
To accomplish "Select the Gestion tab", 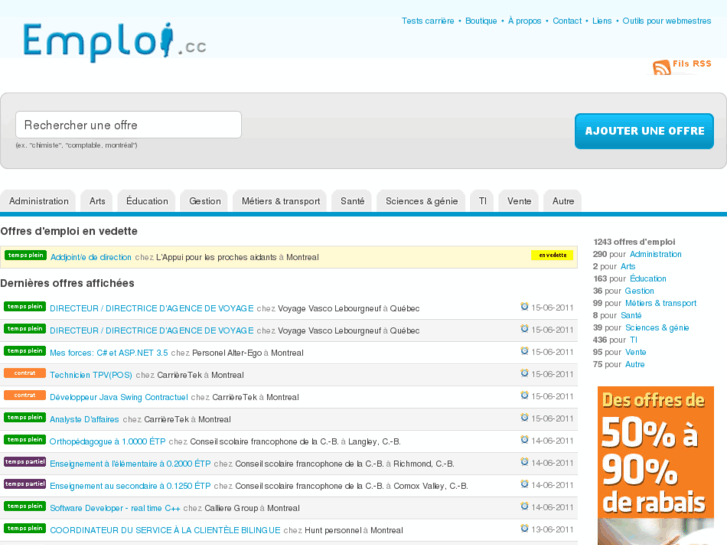I will click(x=204, y=201).
